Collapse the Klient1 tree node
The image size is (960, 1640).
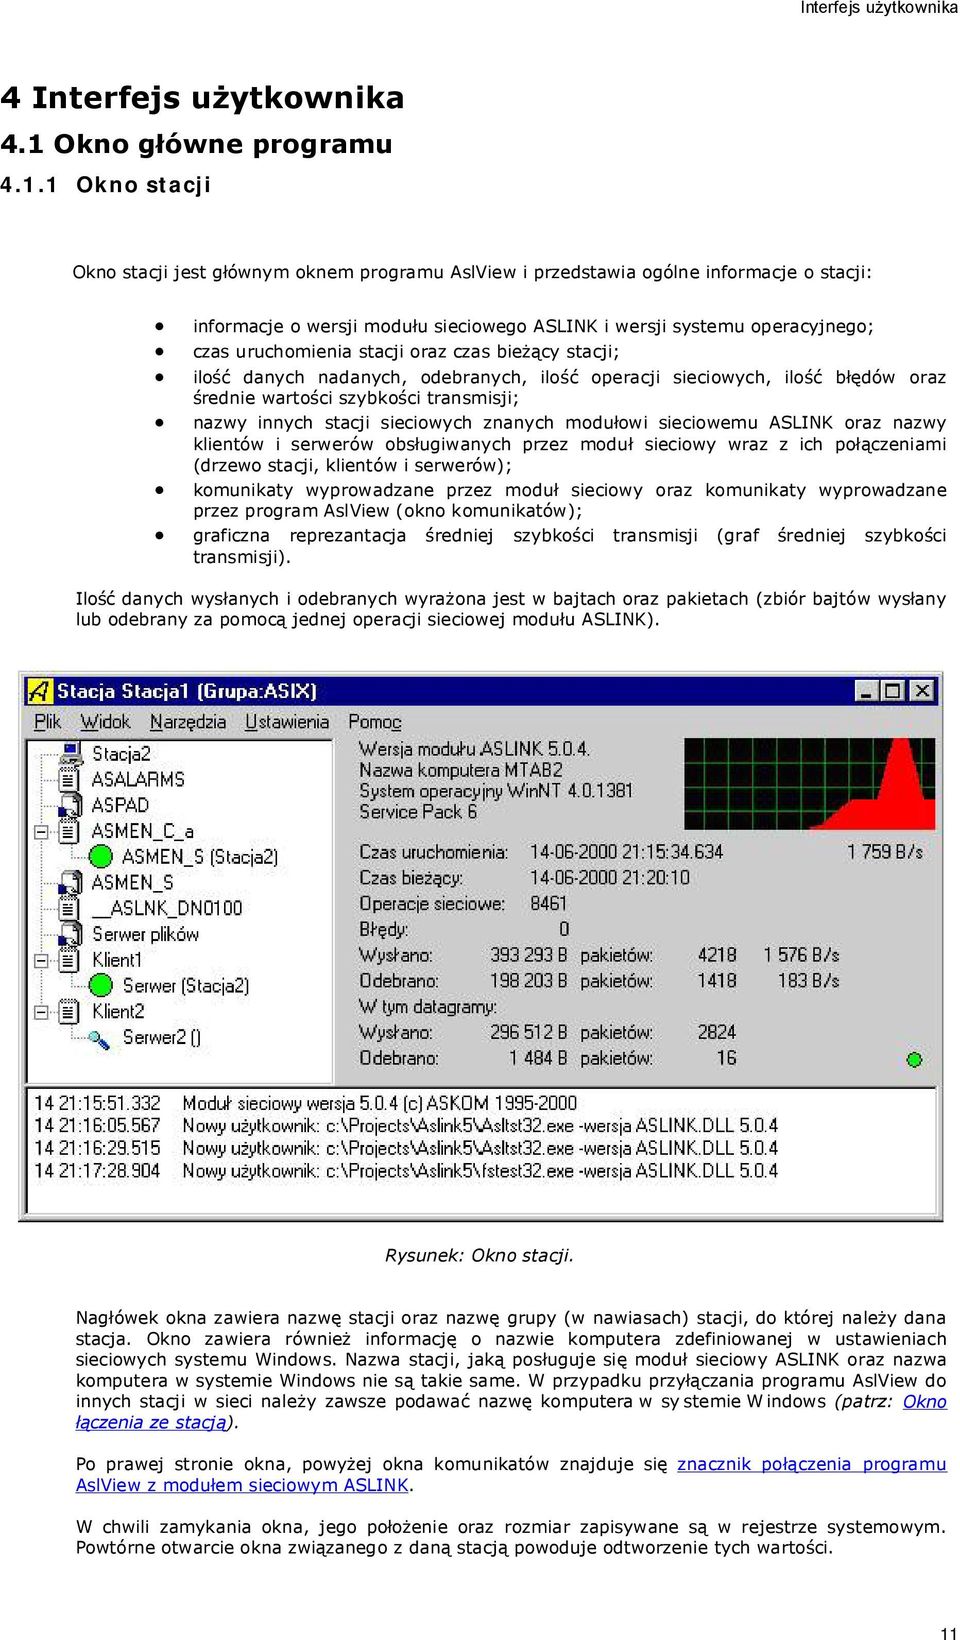42,960
